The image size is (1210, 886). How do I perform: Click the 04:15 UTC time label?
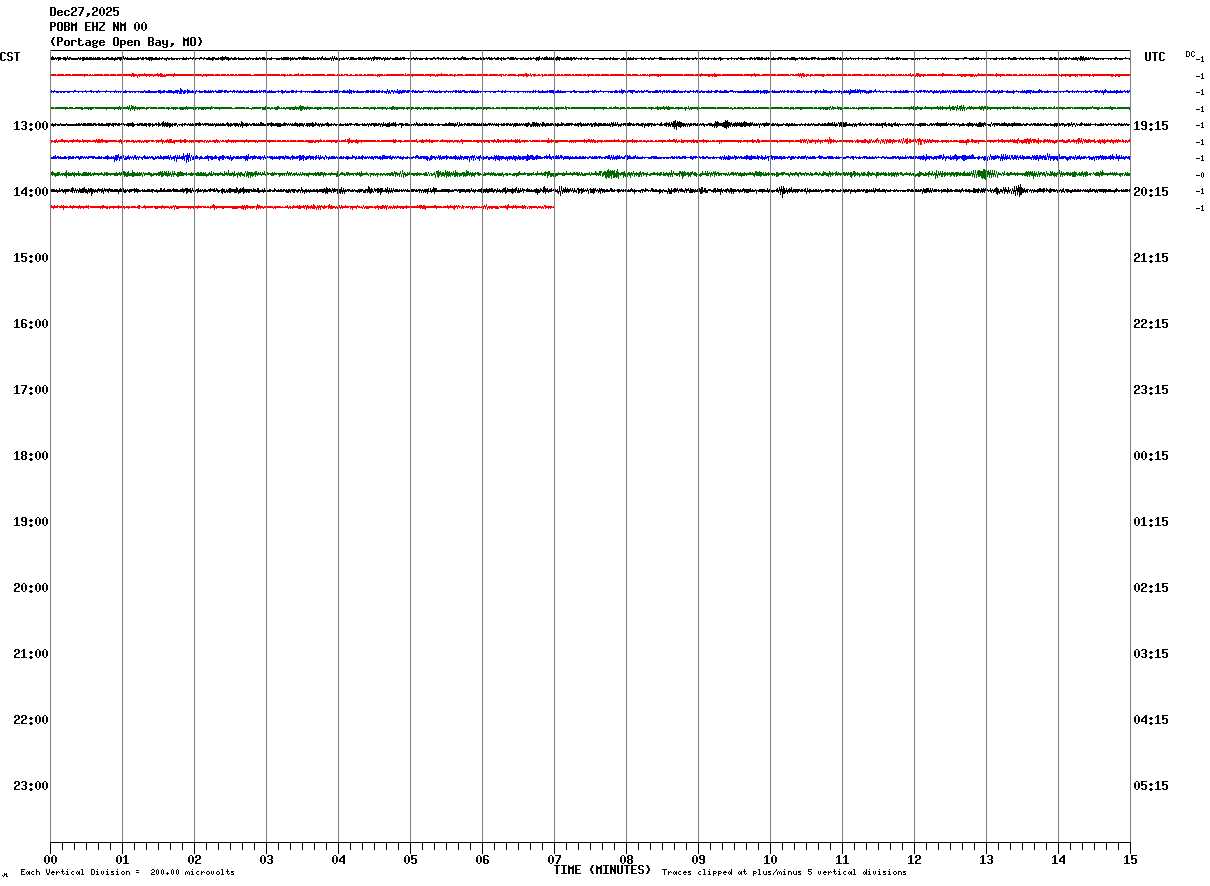coord(1151,719)
